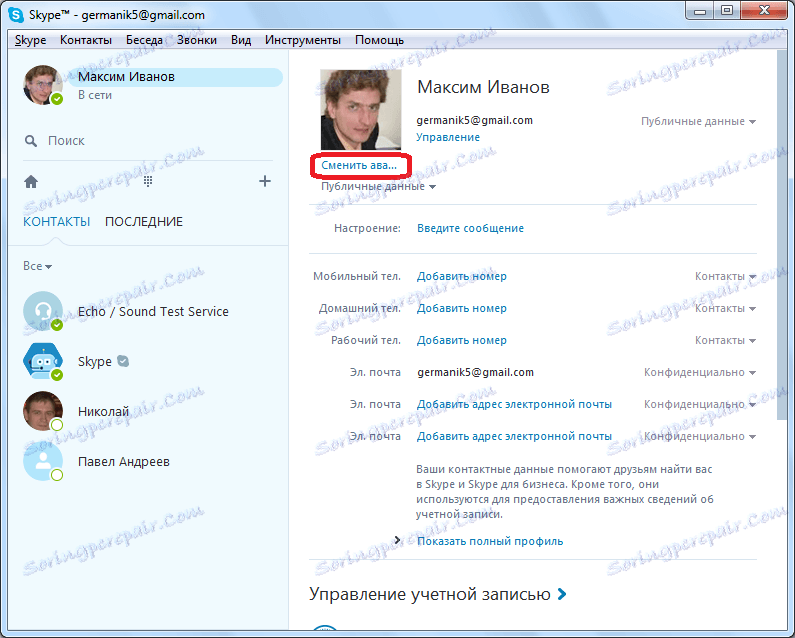This screenshot has width=795, height=638.
Task: Select Echo / Sound Test Service contact
Action: [148, 311]
